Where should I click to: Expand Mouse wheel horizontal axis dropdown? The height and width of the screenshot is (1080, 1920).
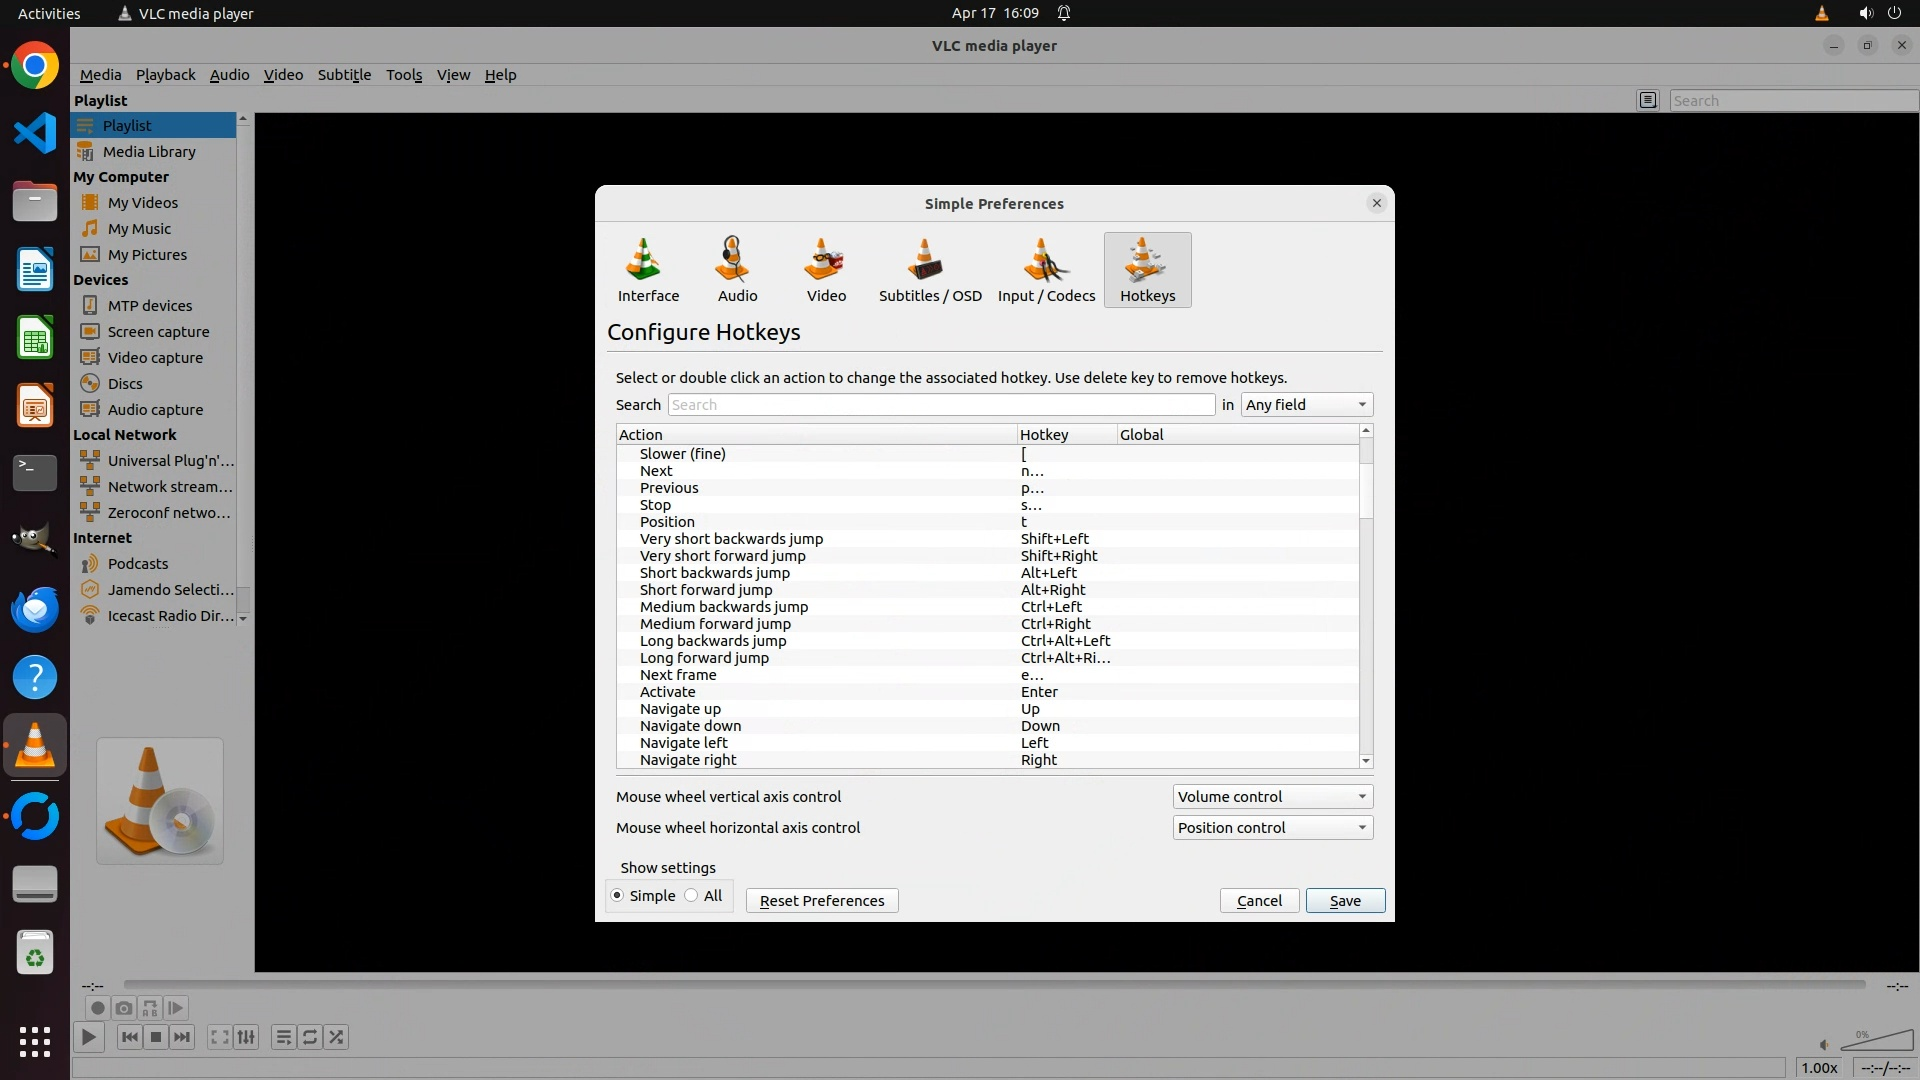coord(1272,827)
